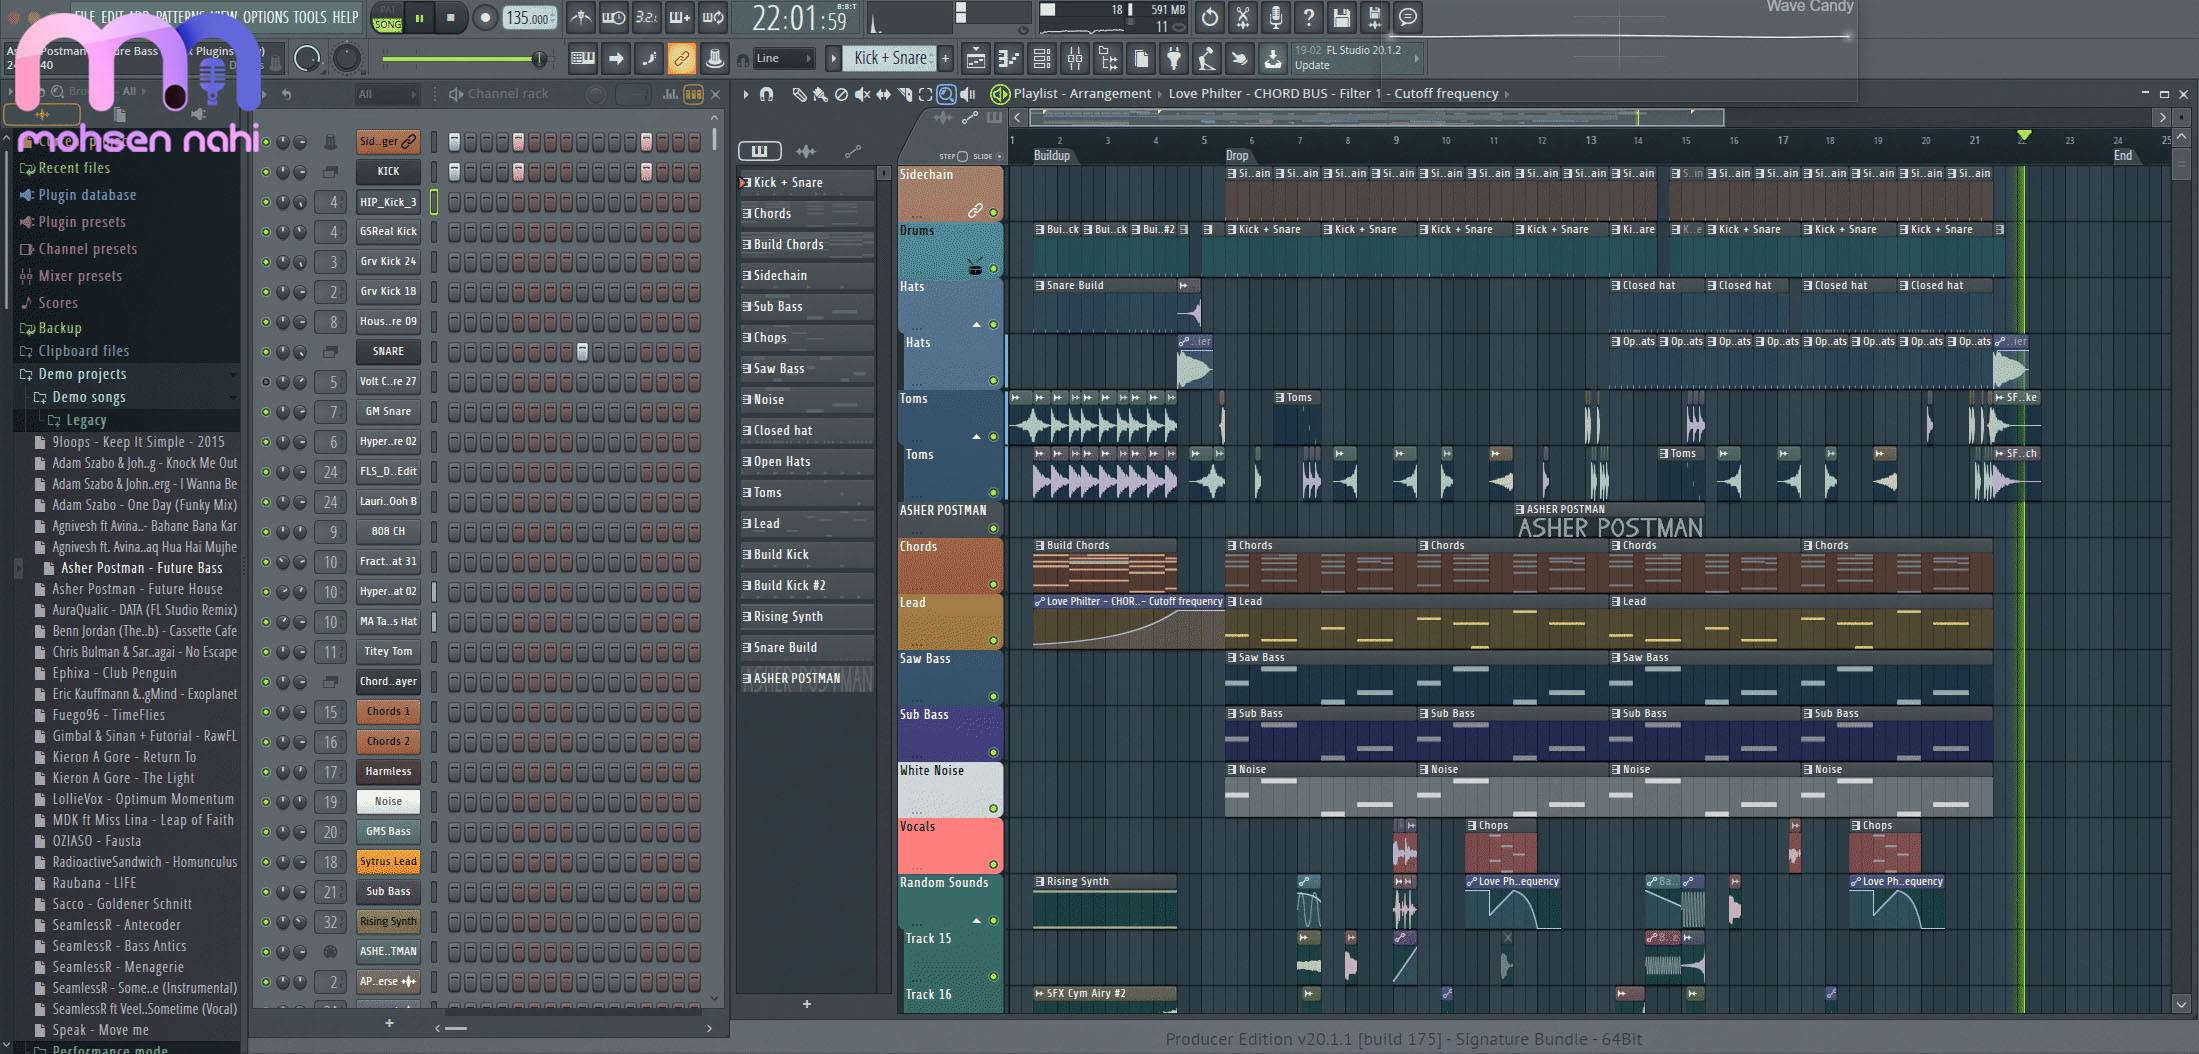
Task: Collapse the Toms track group arrow
Action: click(x=976, y=436)
